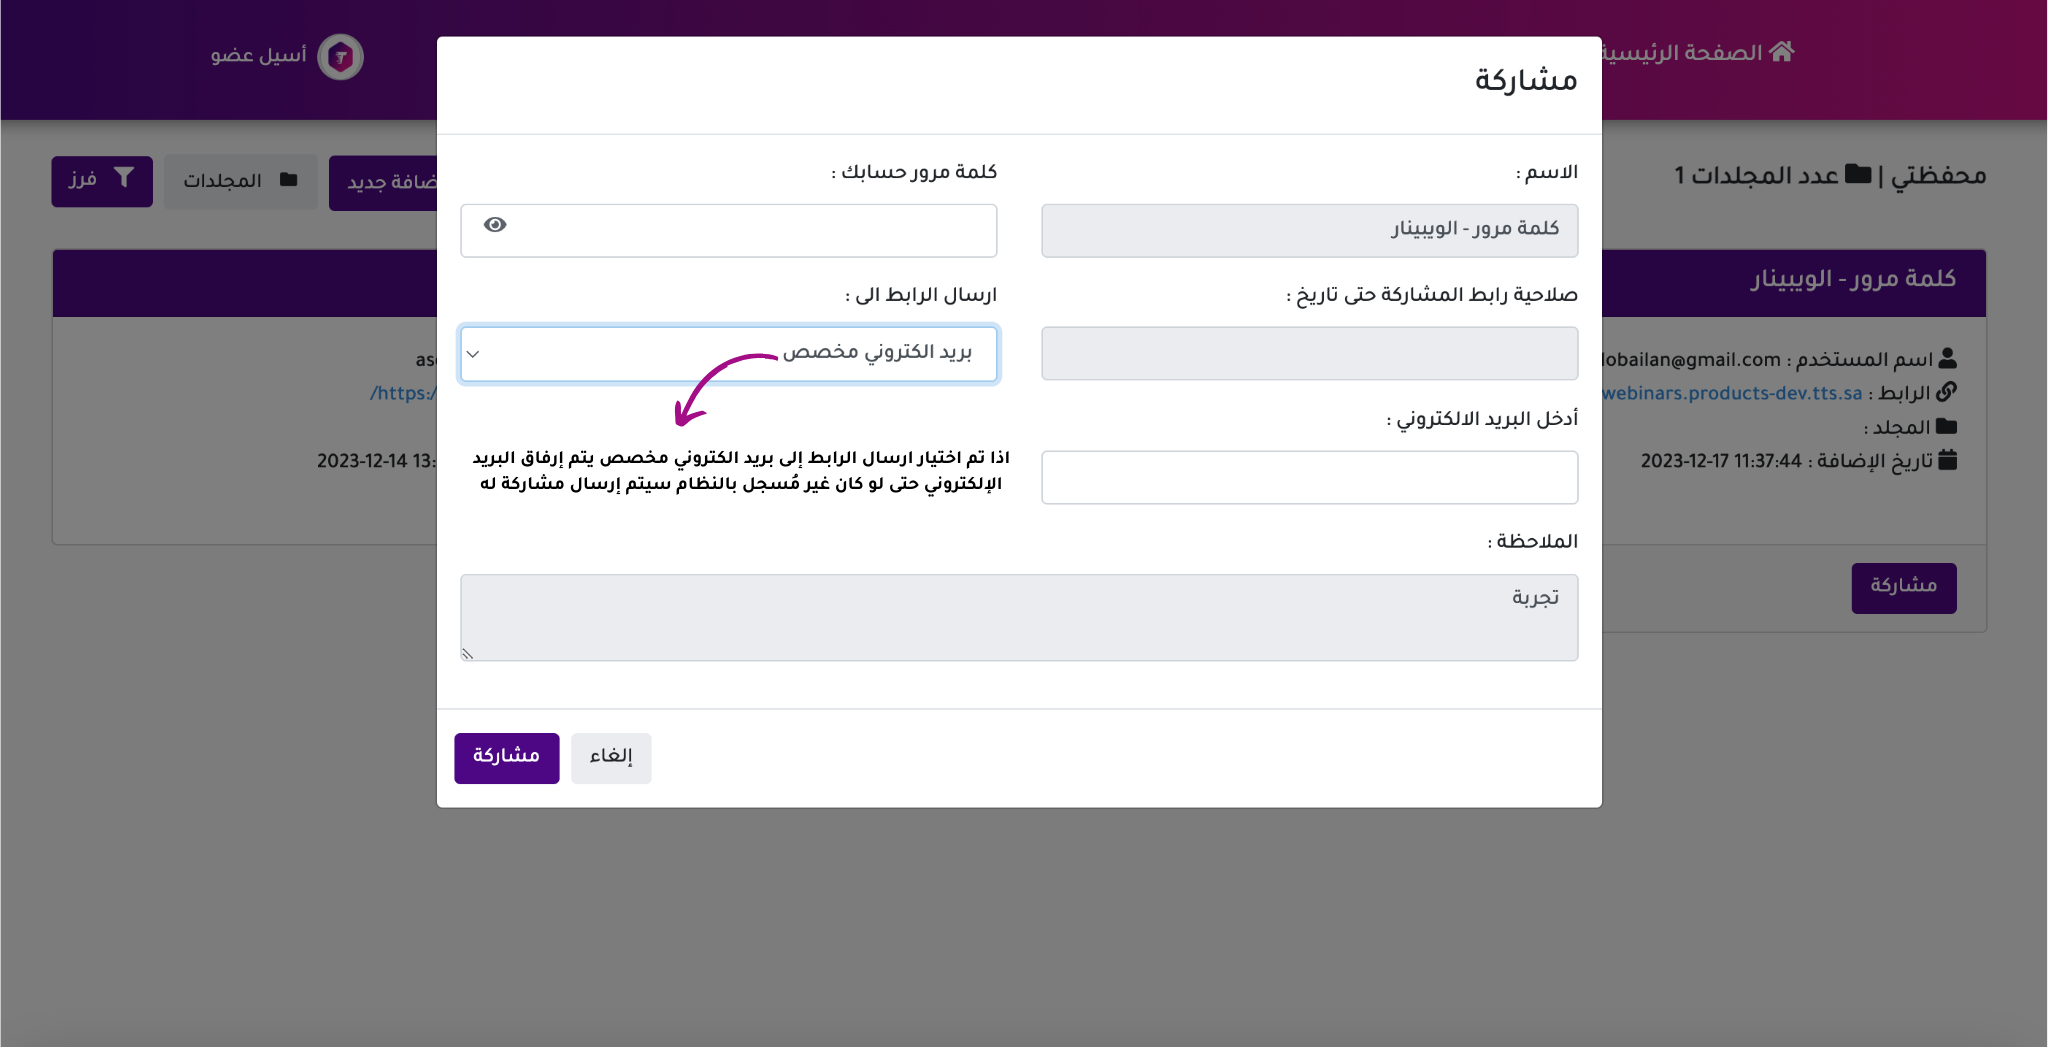Click the home icon in header
The width and height of the screenshot is (2048, 1047).
coord(1782,52)
